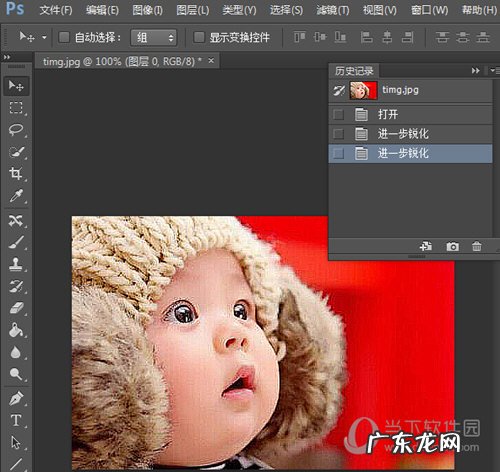Viewport: 500px width, 472px height.
Task: Select the 历史记录 panel tab
Action: coord(354,71)
